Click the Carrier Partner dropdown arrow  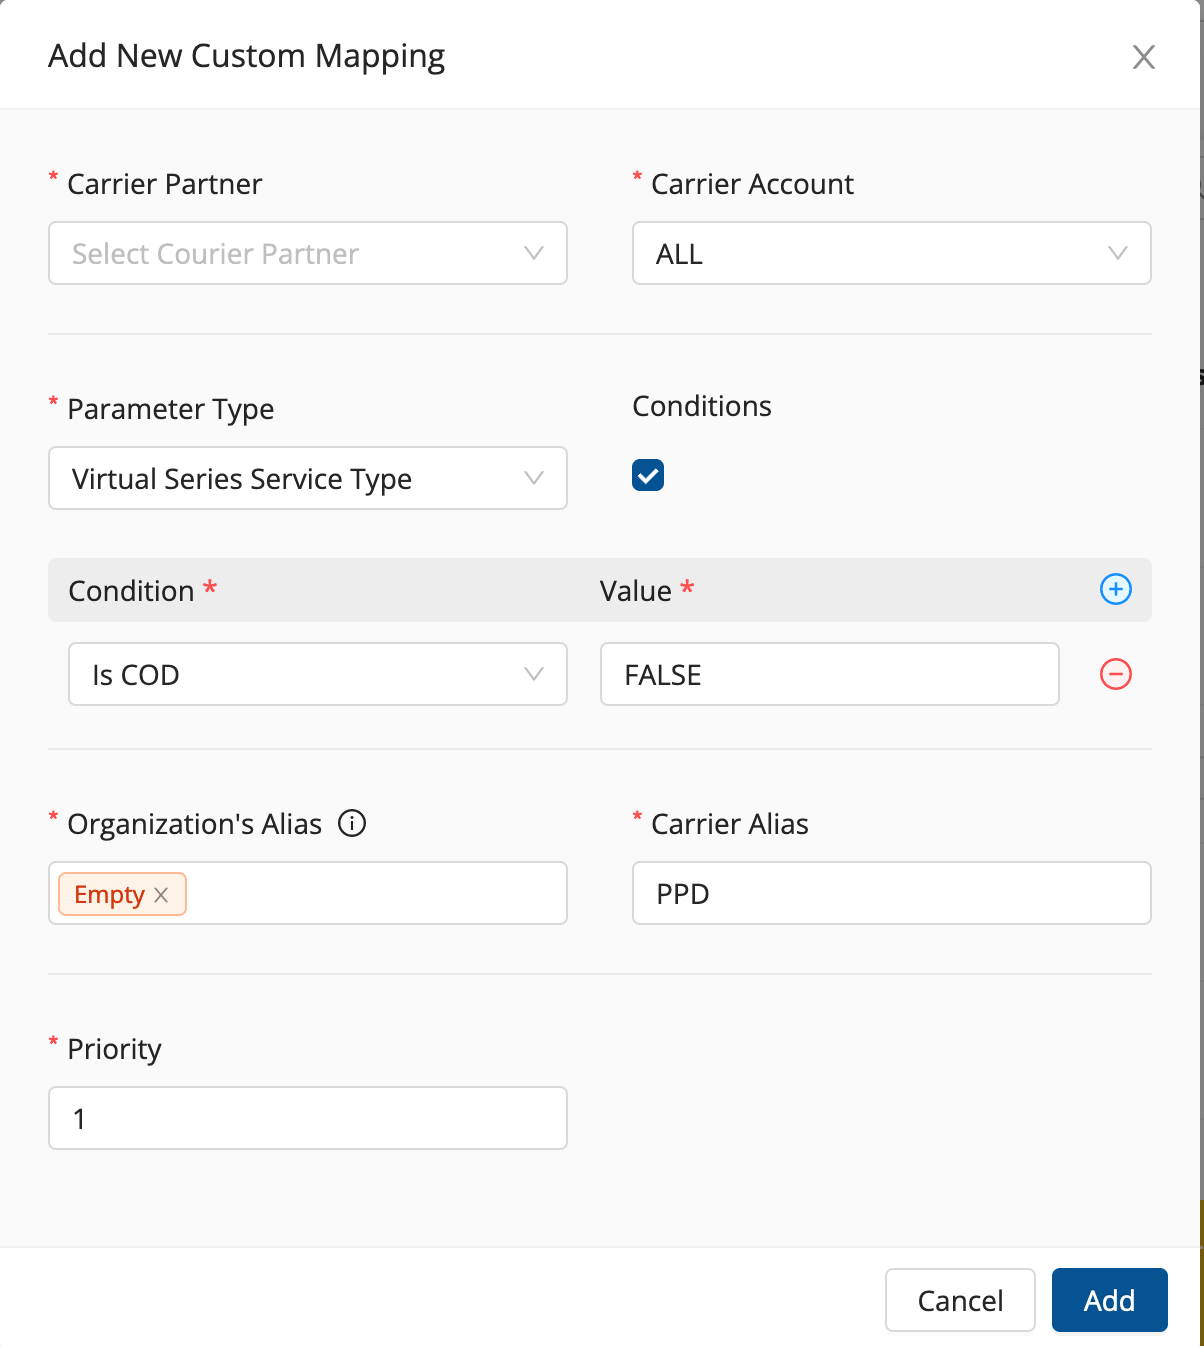click(534, 253)
